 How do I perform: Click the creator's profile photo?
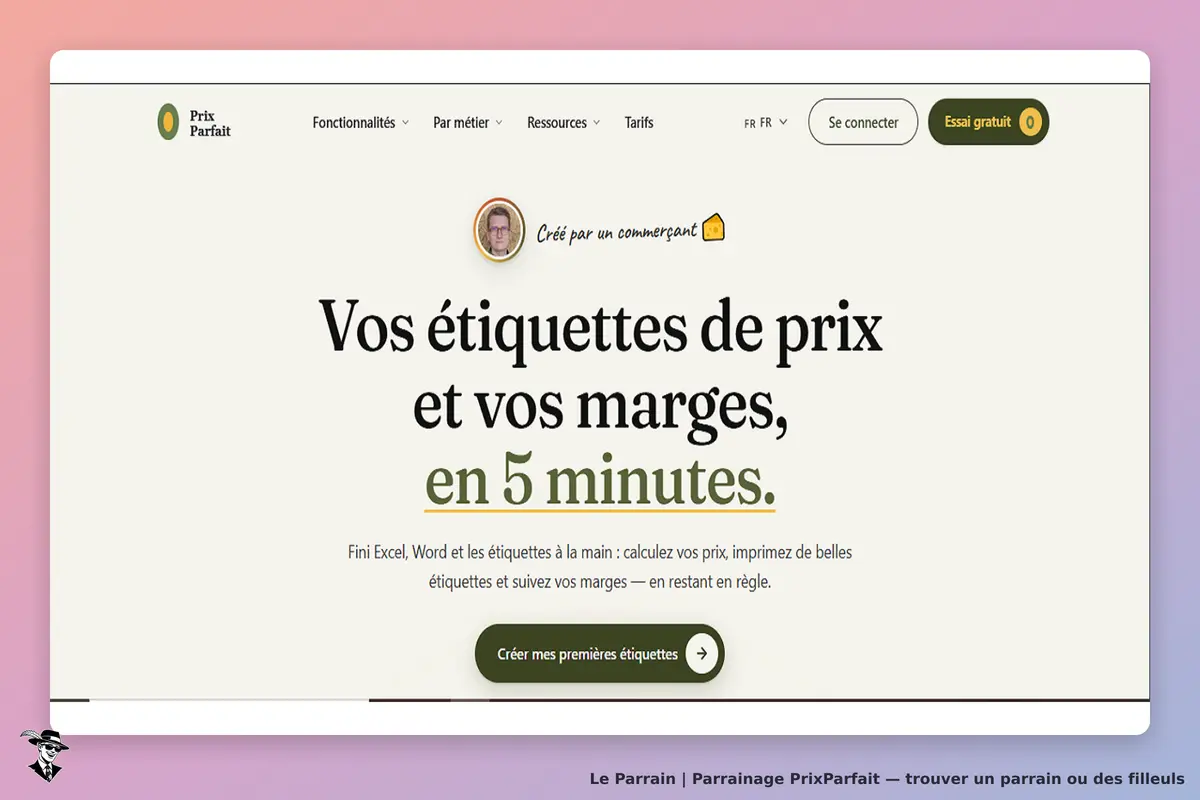(499, 229)
